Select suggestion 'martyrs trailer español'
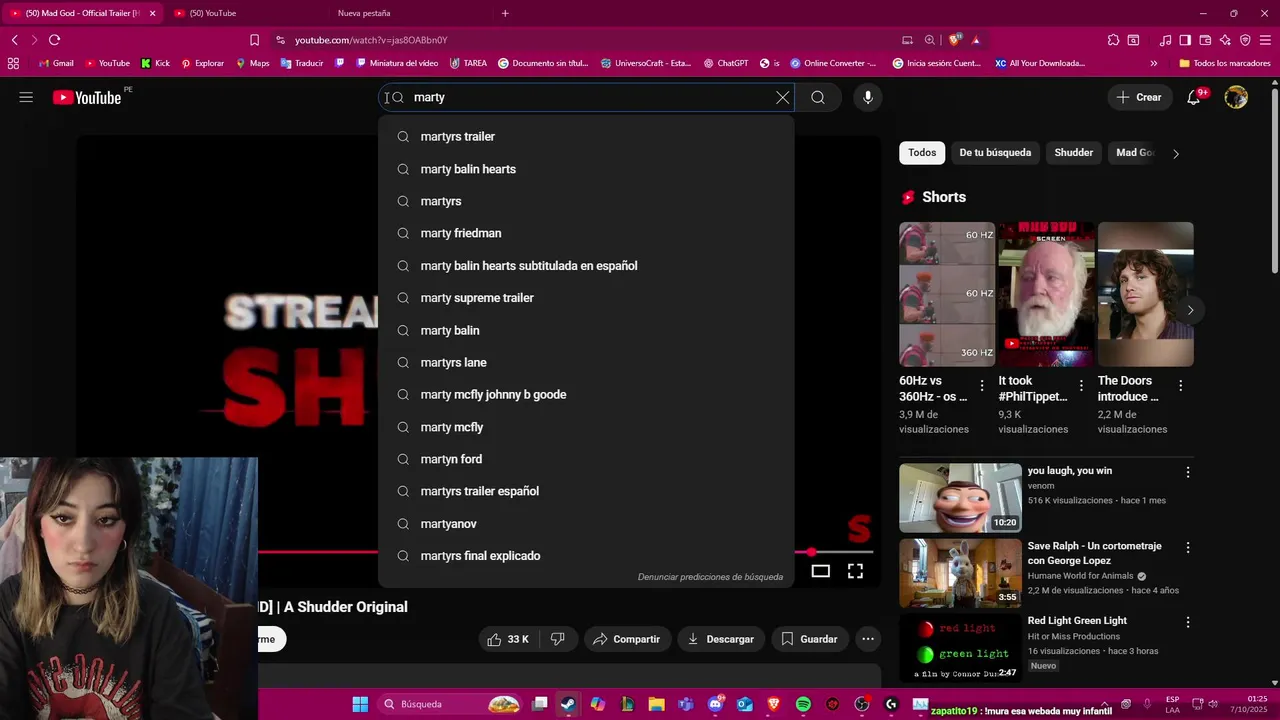The width and height of the screenshot is (1280, 720). tap(586, 491)
